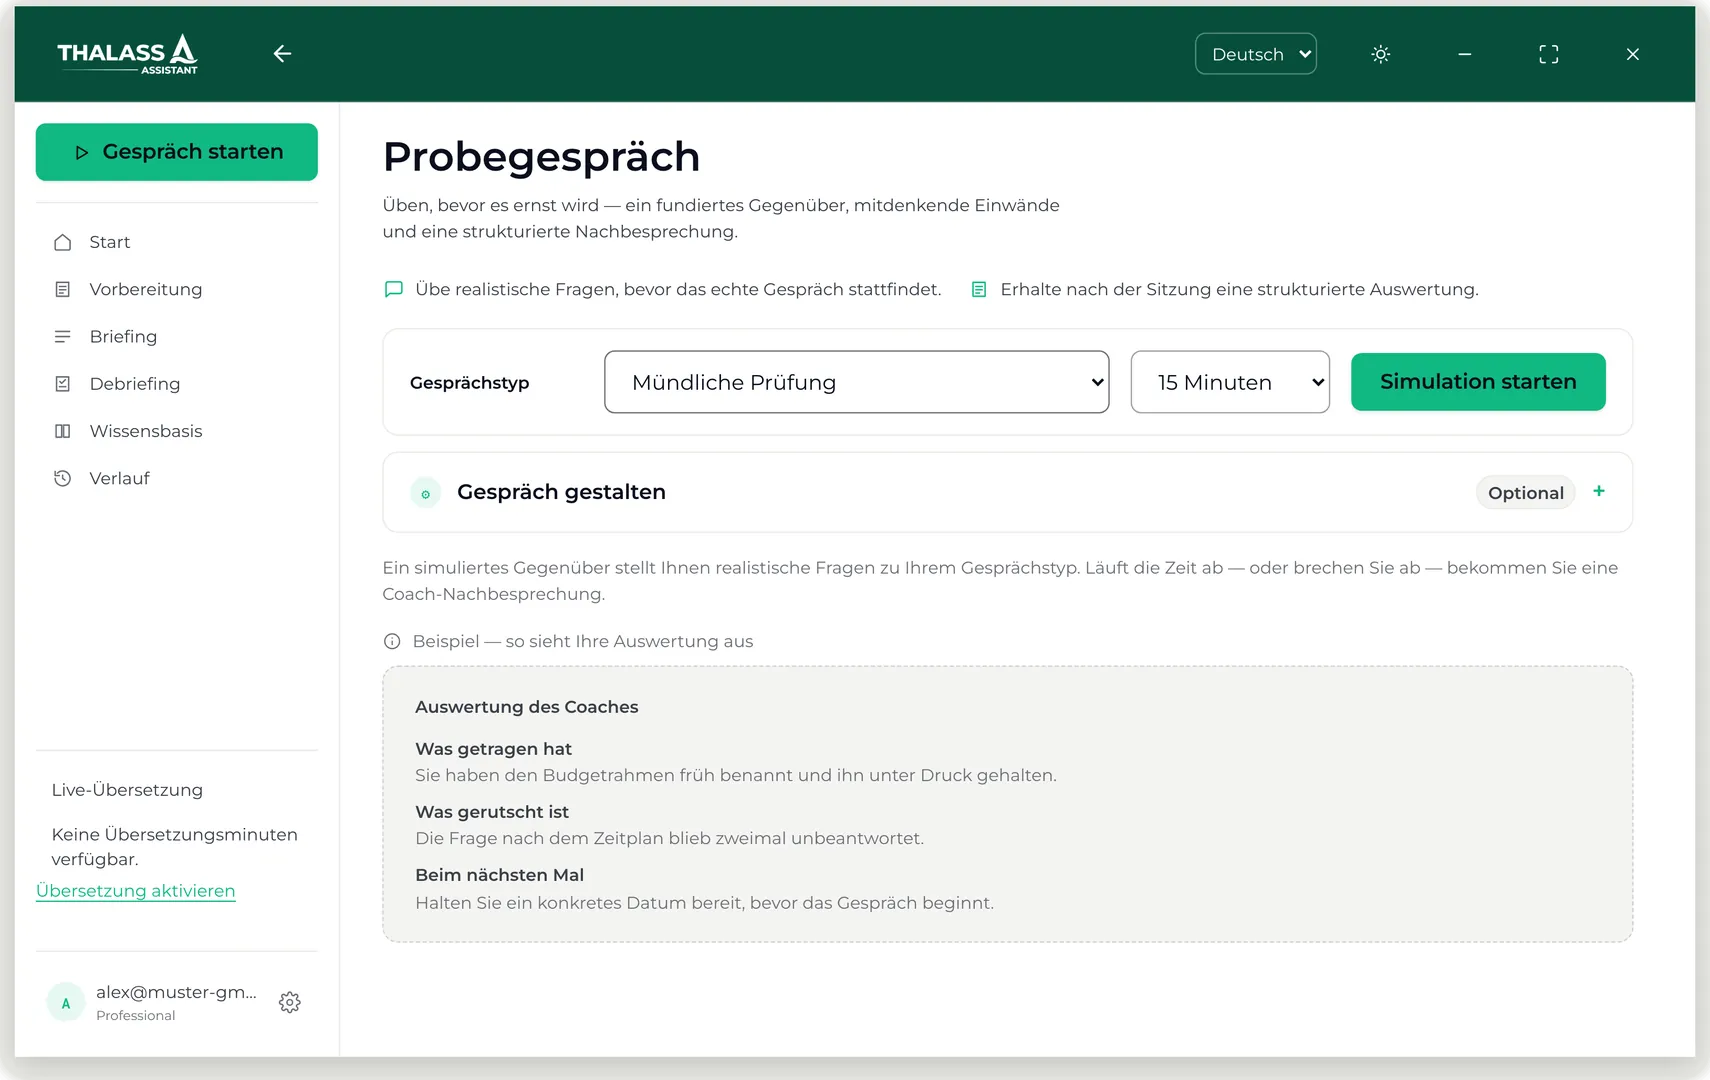Click Simulation starten
This screenshot has width=1710, height=1080.
click(x=1478, y=382)
